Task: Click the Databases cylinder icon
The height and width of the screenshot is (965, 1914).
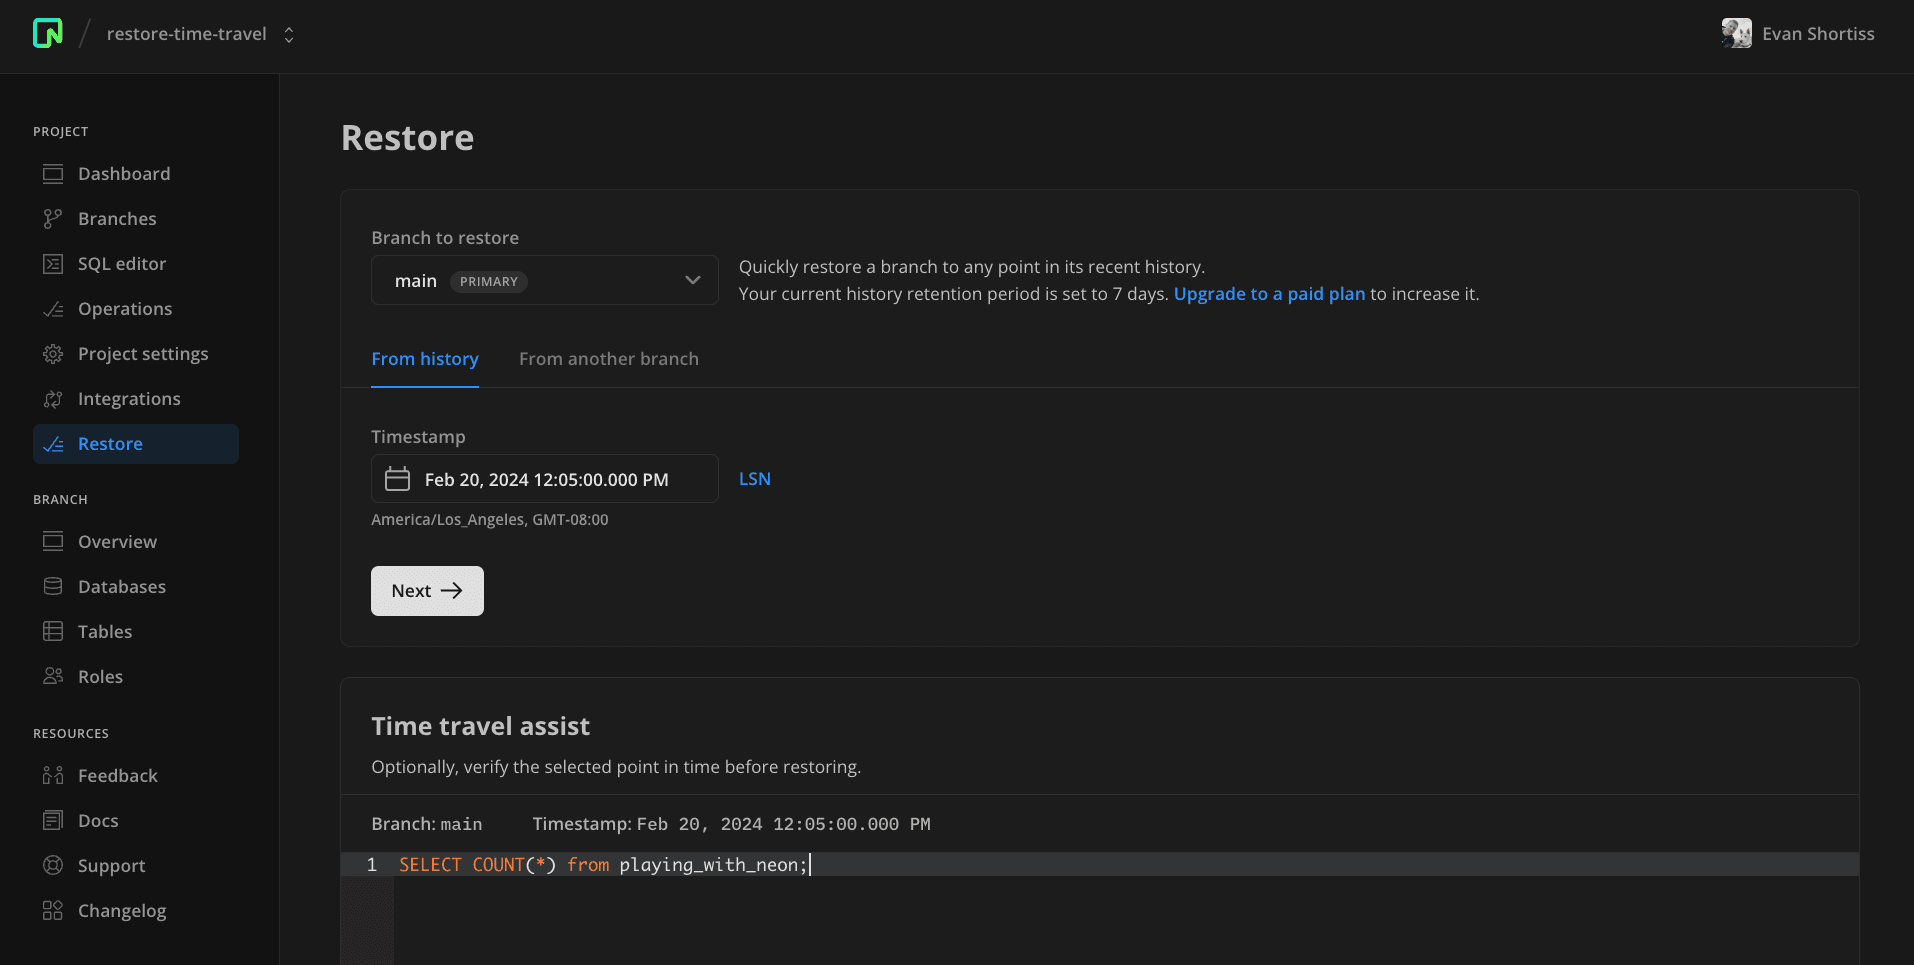Action: tap(53, 587)
